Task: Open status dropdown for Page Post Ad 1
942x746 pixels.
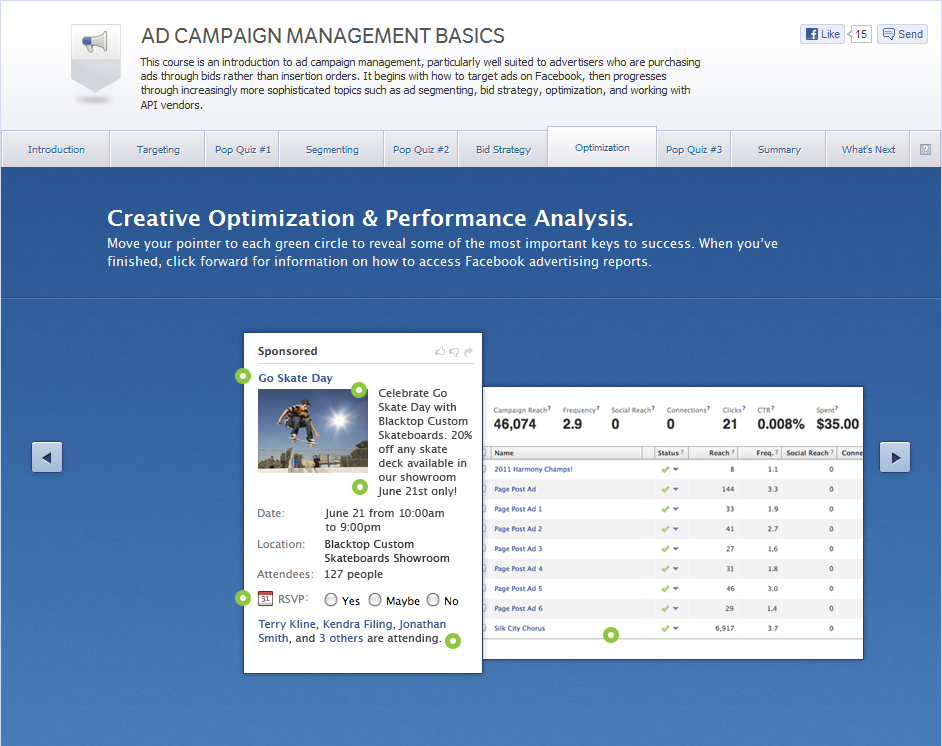Action: coord(676,509)
